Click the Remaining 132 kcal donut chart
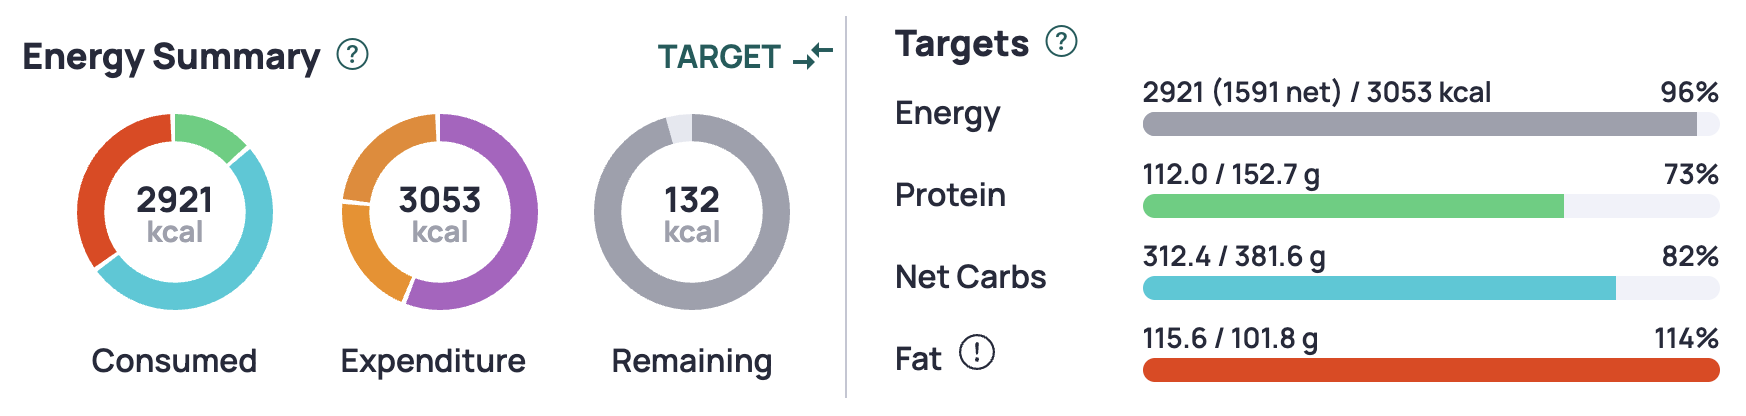This screenshot has width=1746, height=416. coord(692,212)
